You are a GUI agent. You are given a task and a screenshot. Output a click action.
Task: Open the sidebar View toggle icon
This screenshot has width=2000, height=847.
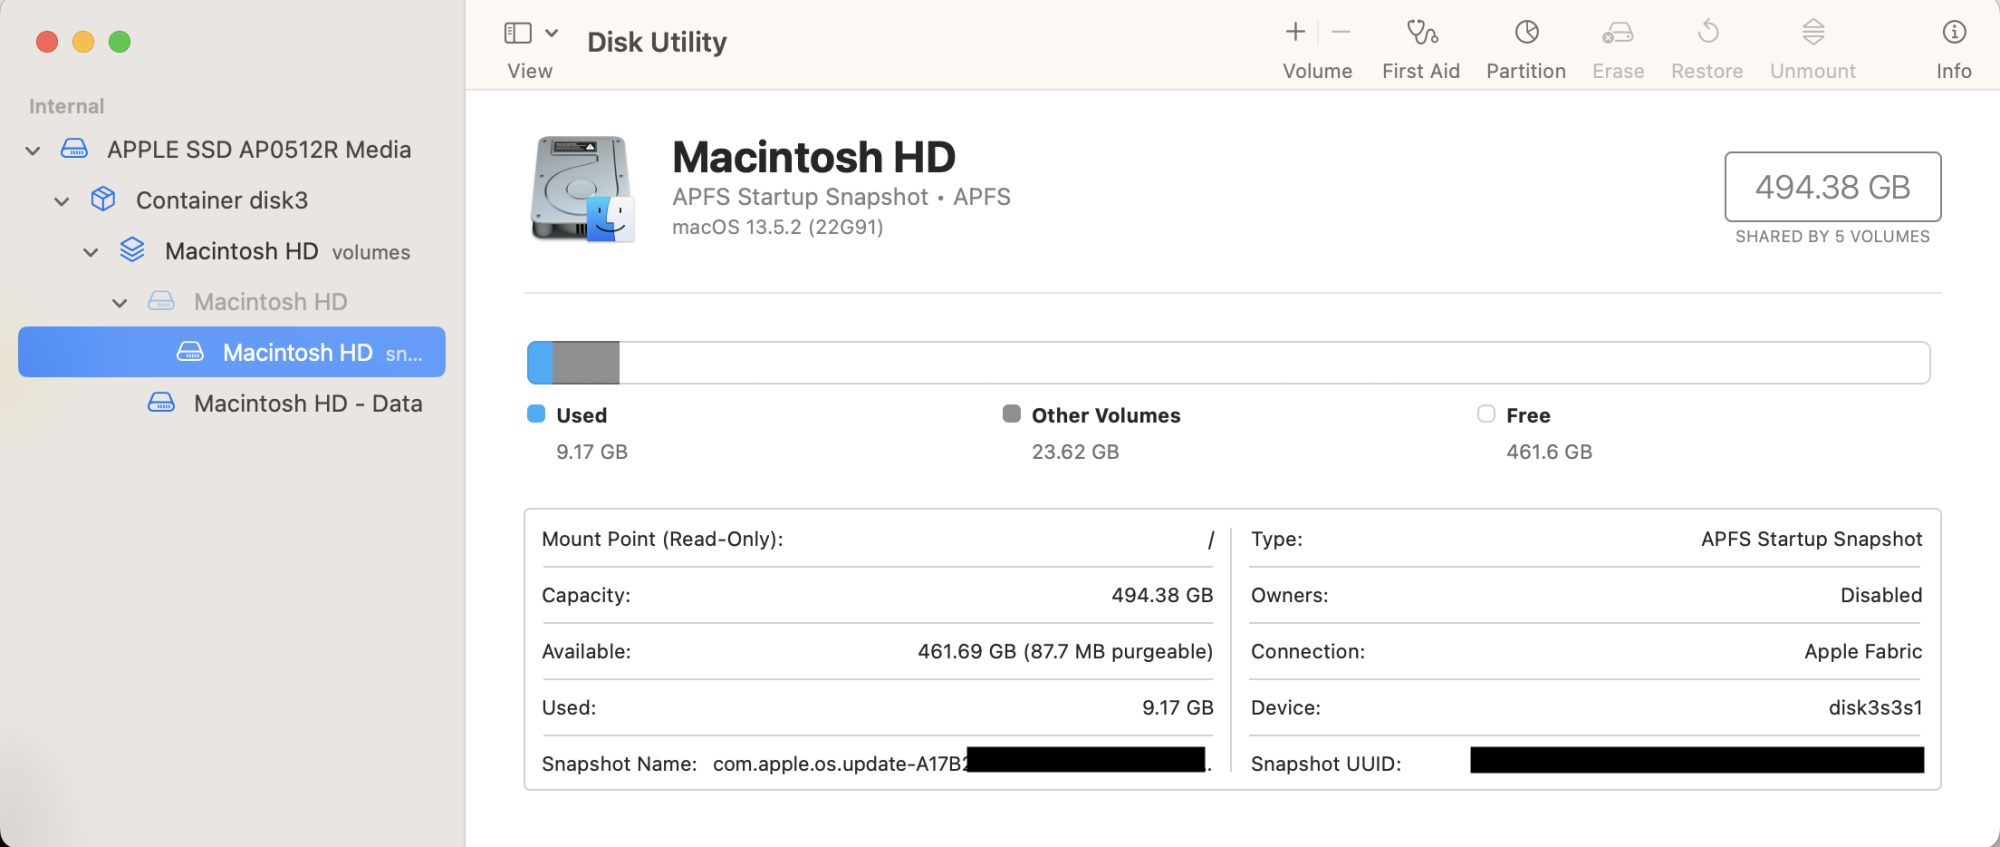point(517,33)
